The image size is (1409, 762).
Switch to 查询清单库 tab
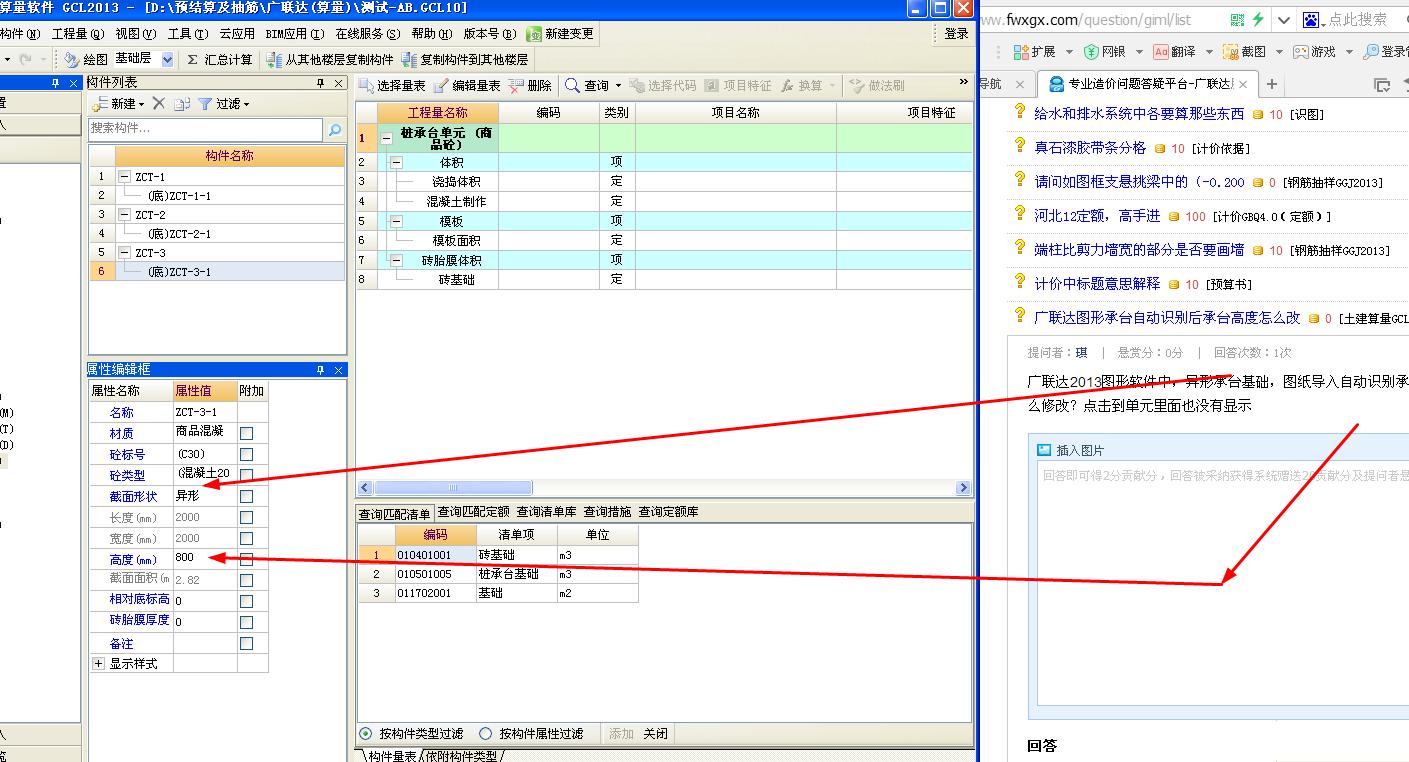546,512
